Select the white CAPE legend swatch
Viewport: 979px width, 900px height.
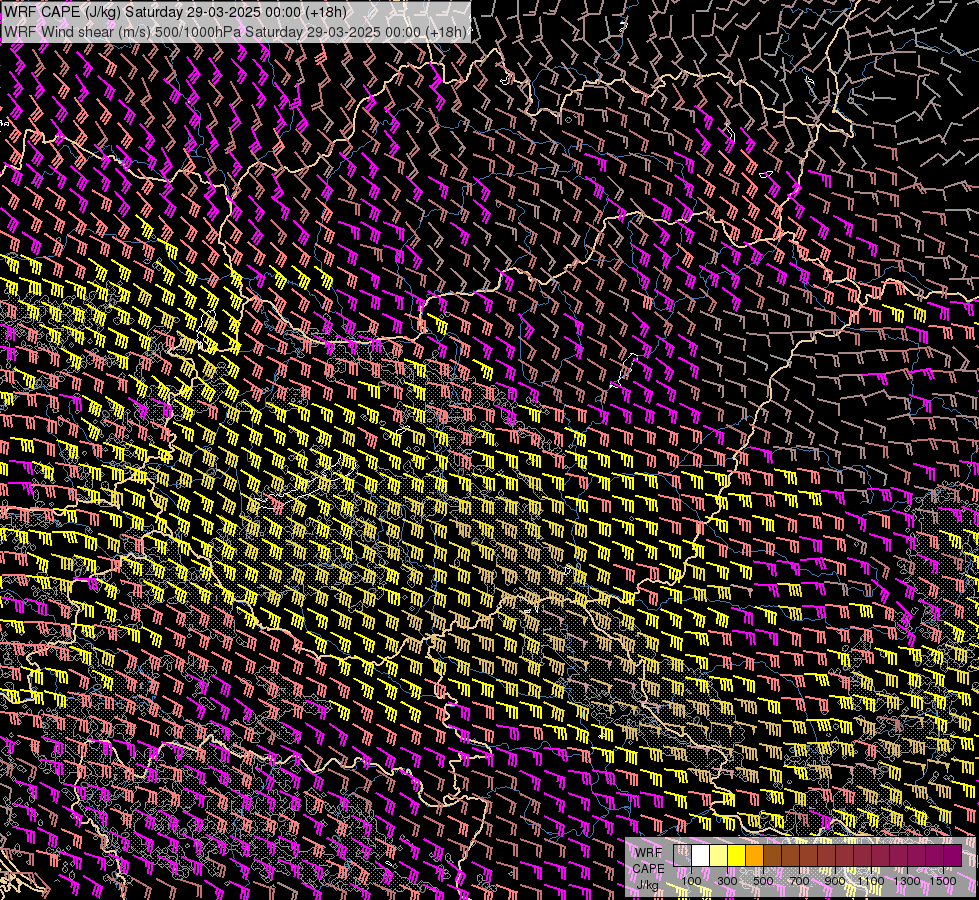click(701, 856)
